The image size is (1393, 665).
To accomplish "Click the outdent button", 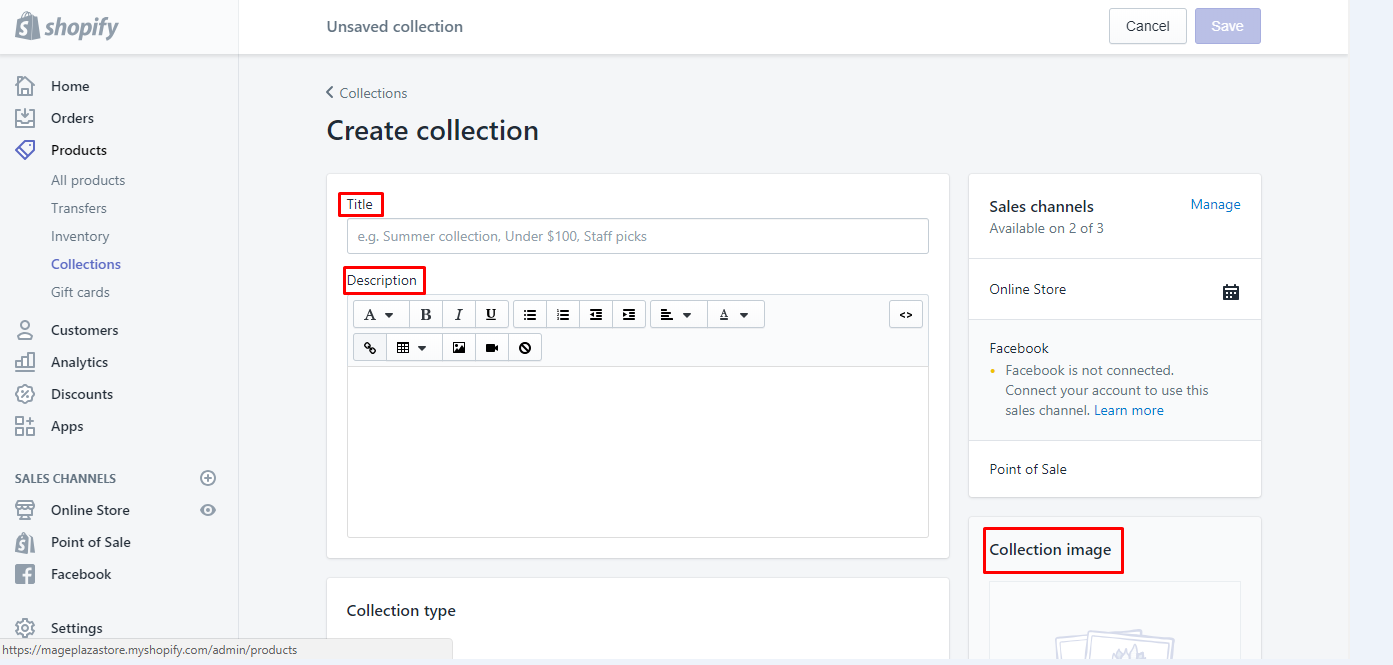I will pyautogui.click(x=596, y=314).
